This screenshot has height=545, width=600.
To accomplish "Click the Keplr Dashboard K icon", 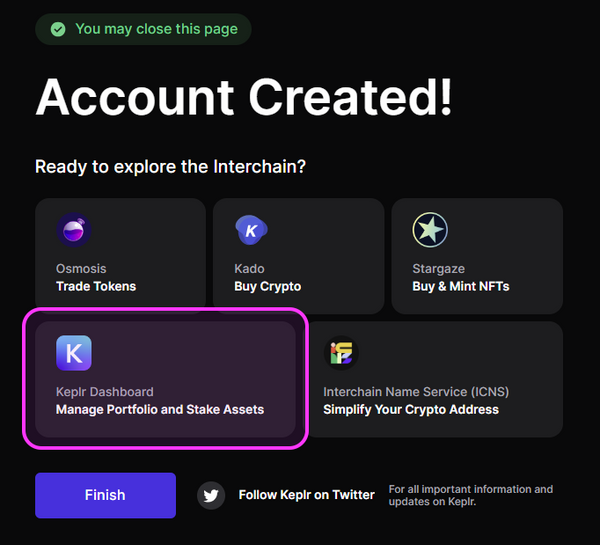I will point(74,353).
